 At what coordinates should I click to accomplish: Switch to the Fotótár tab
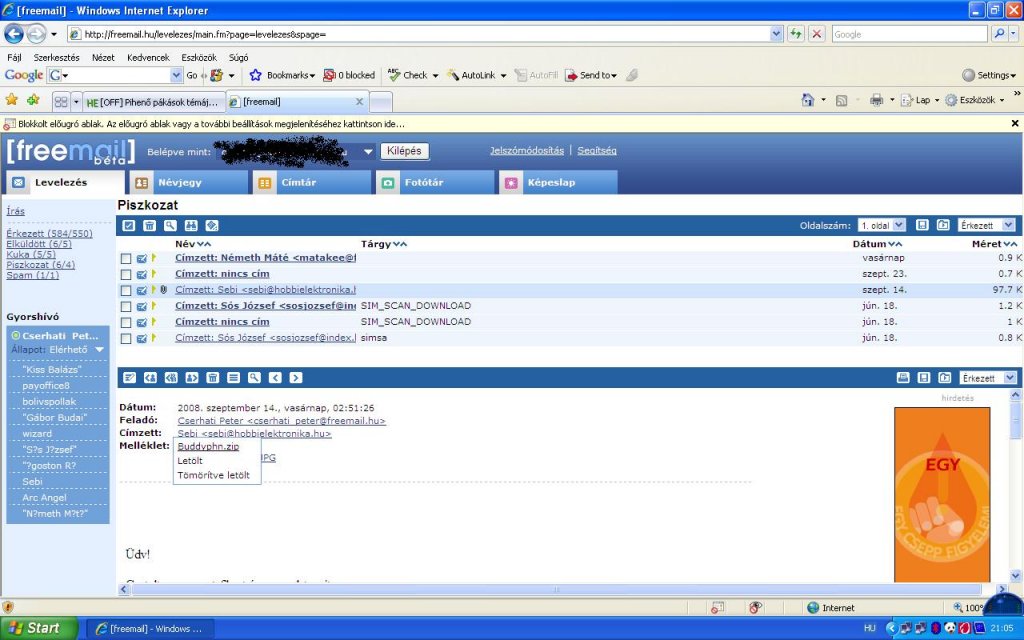[x=435, y=182]
